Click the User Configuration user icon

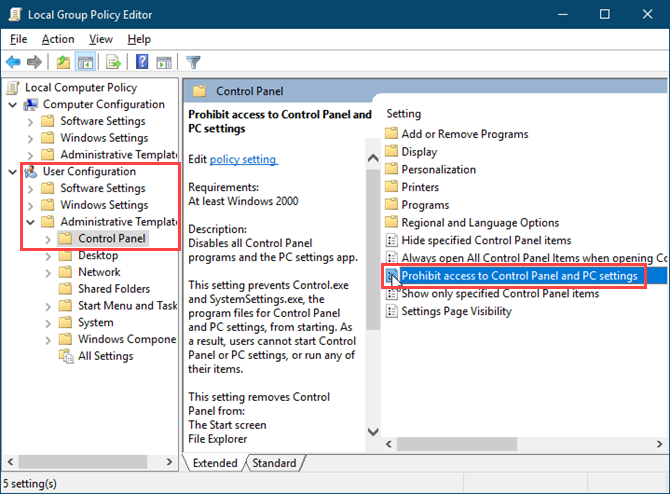coord(31,171)
